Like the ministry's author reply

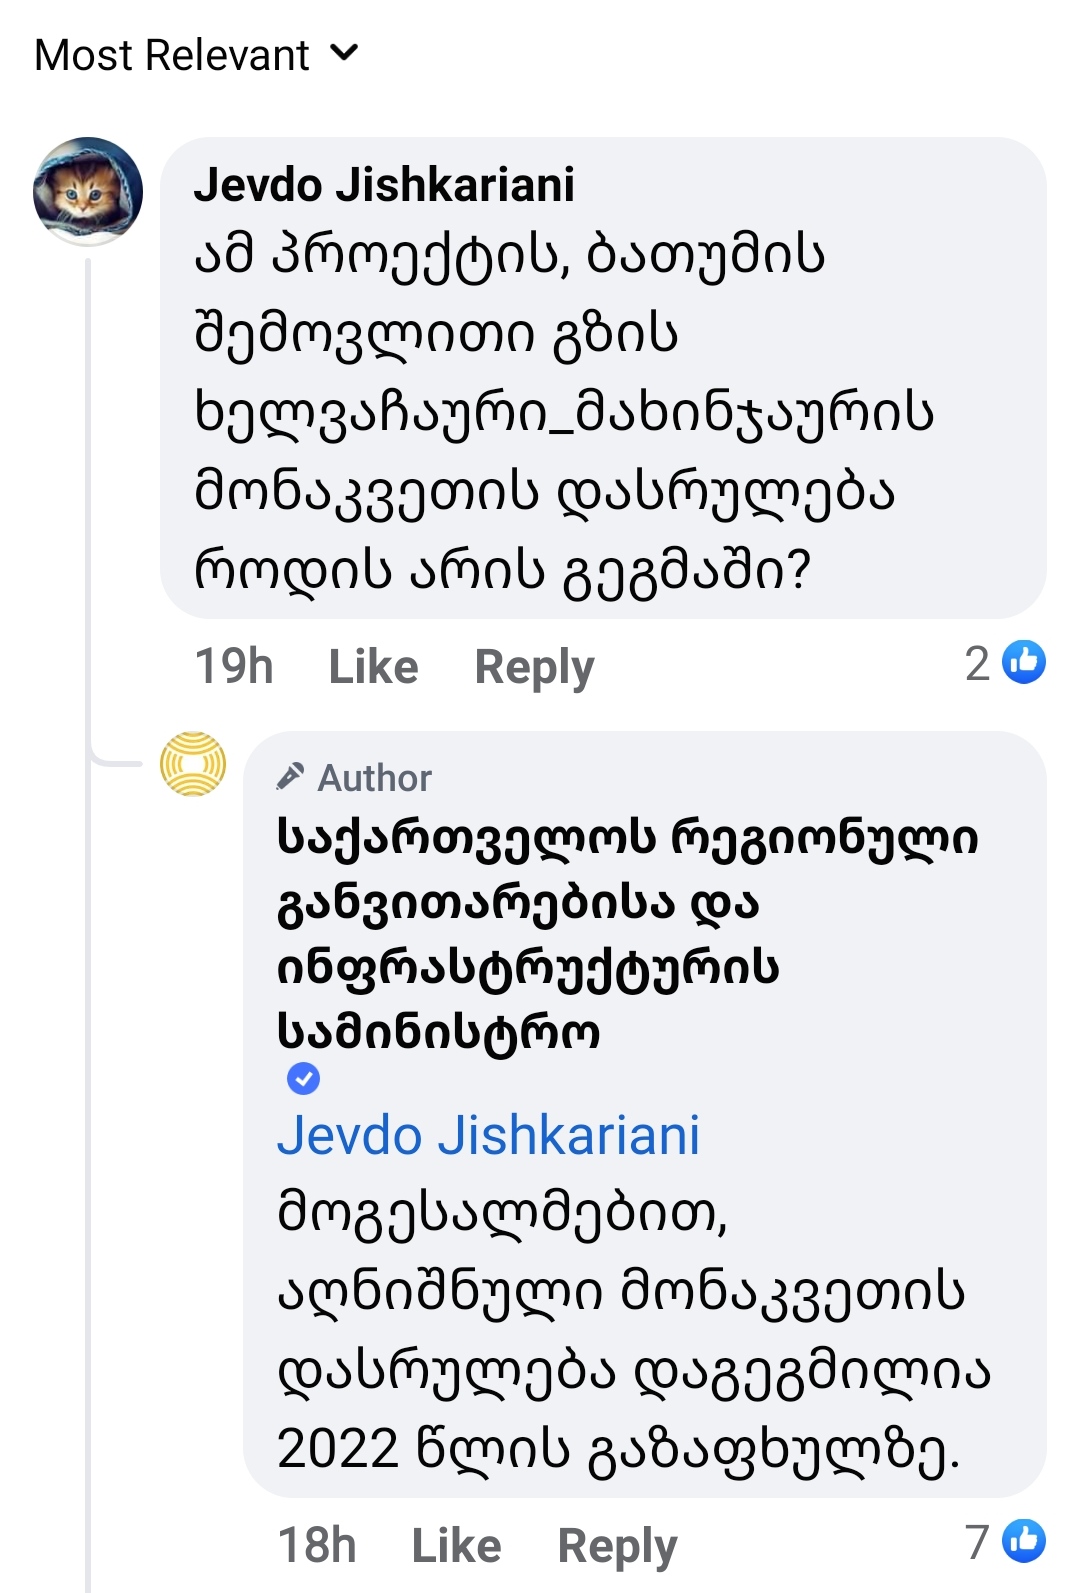point(456,1544)
